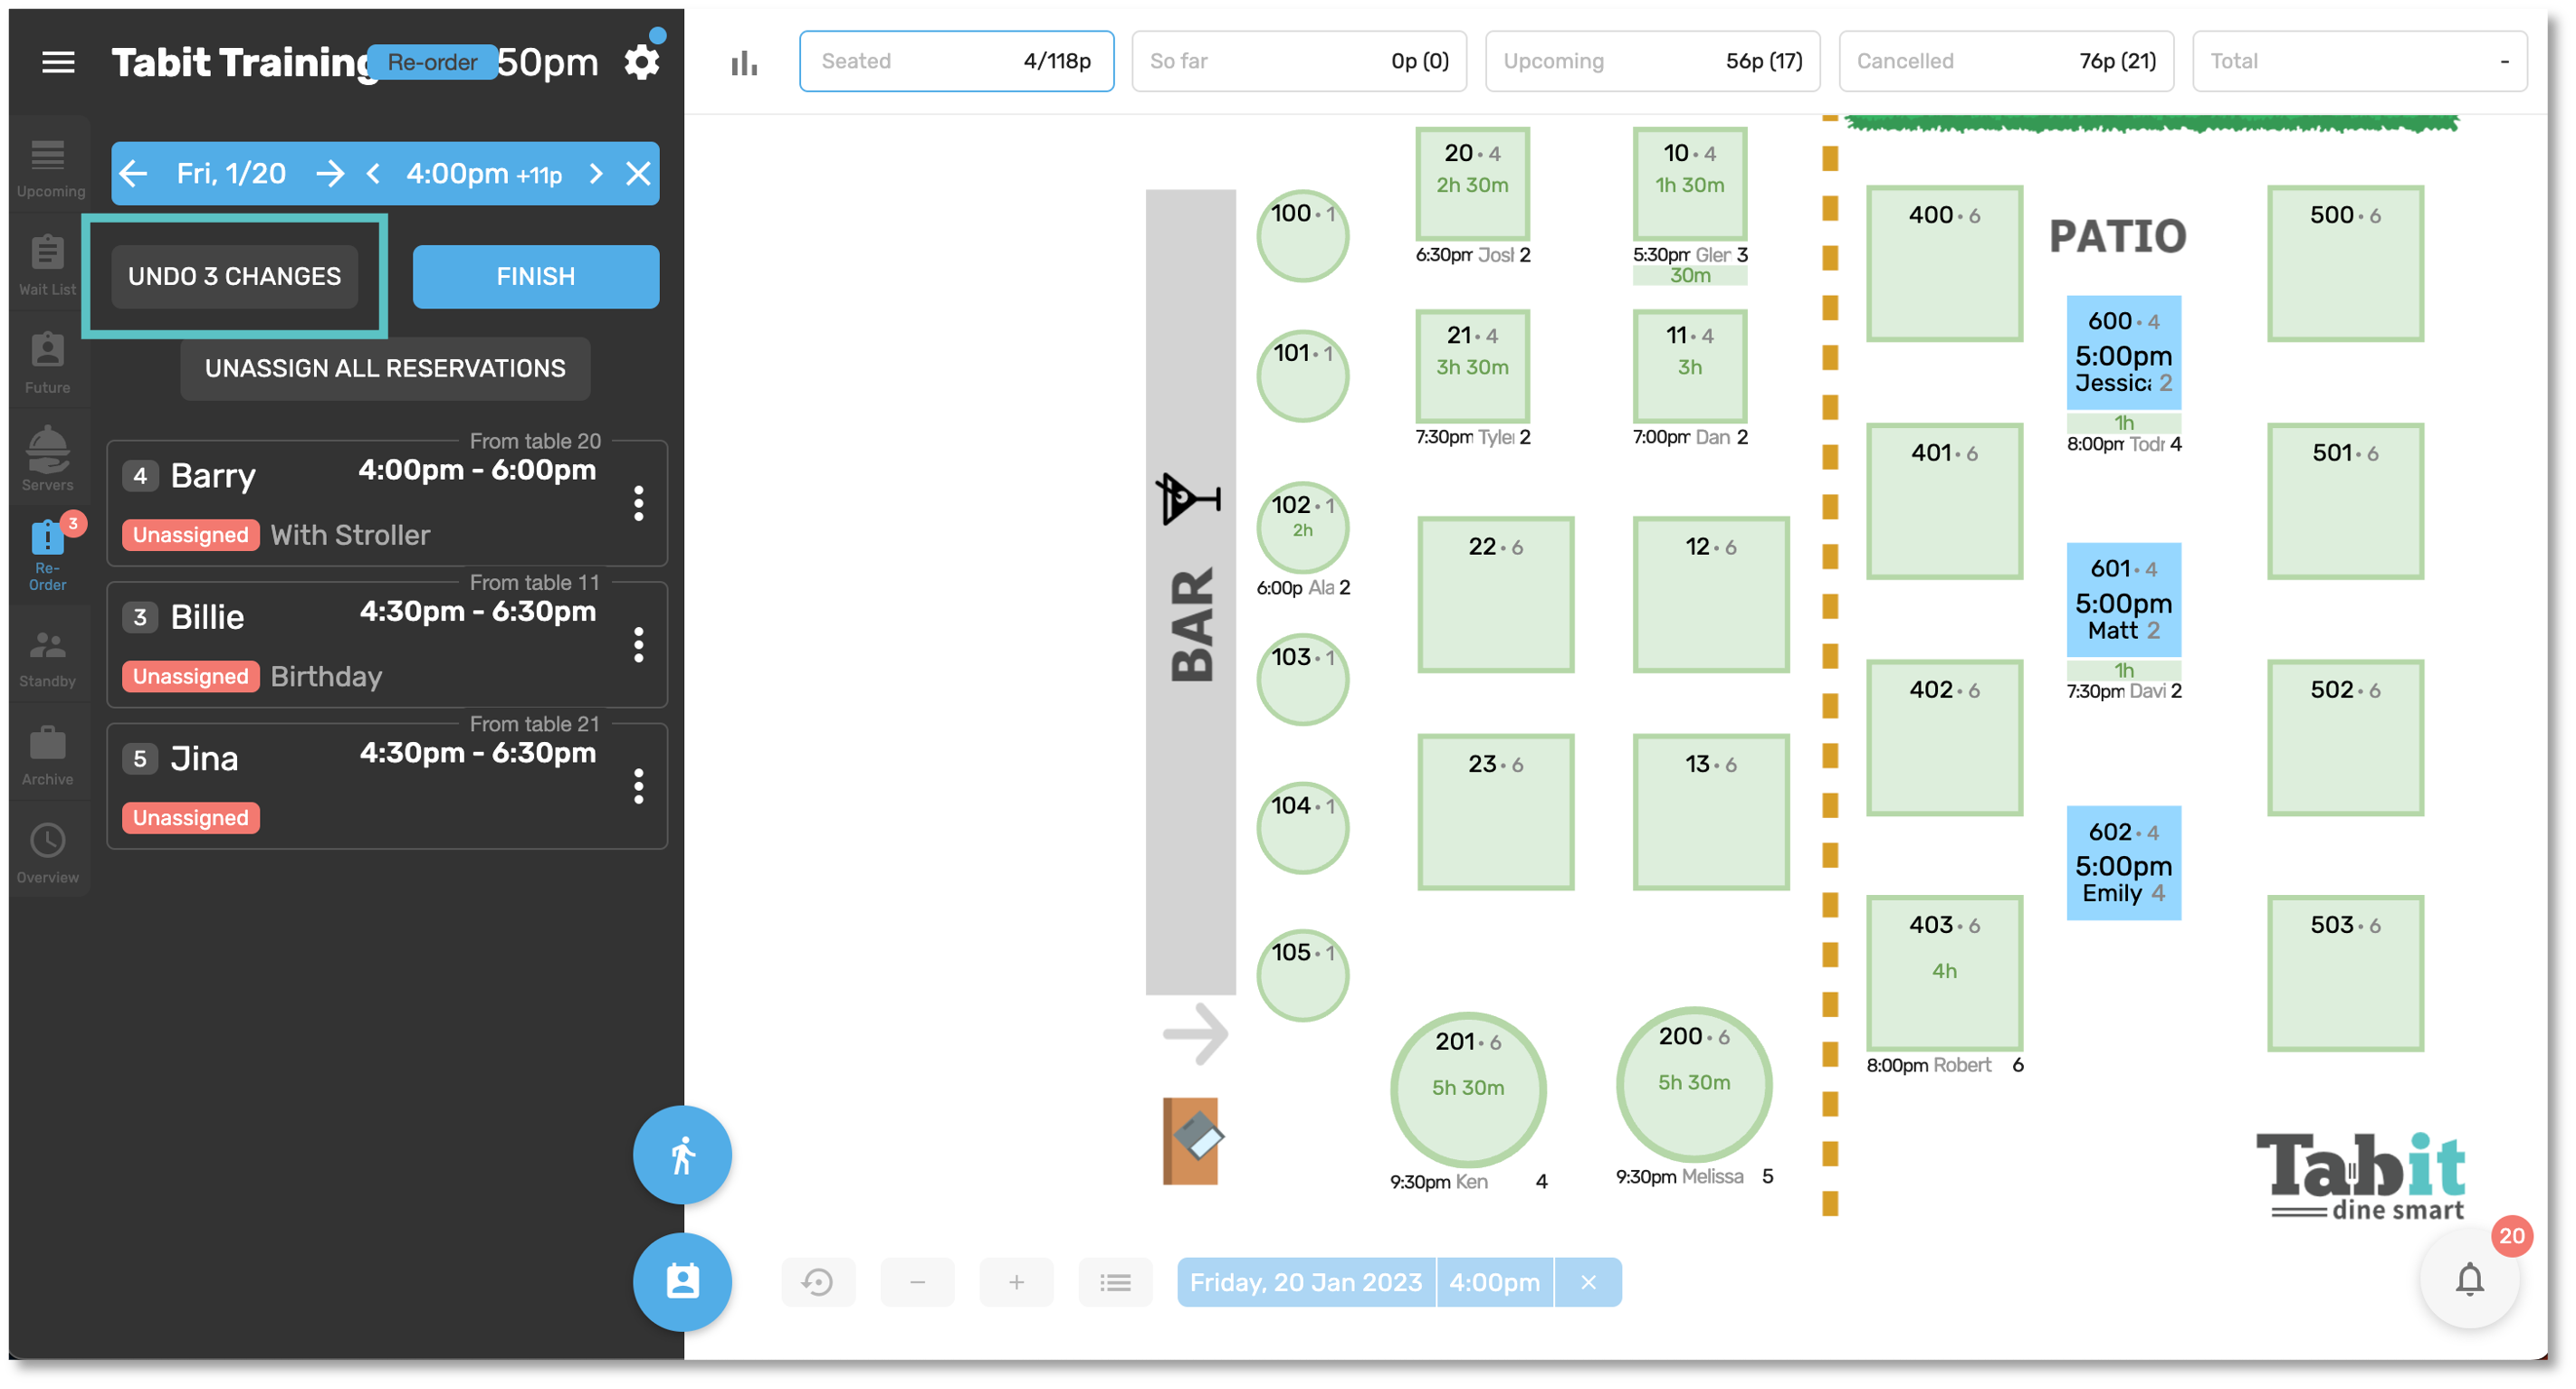Open the hamburger main menu
The width and height of the screenshot is (2576, 1389).
58,62
